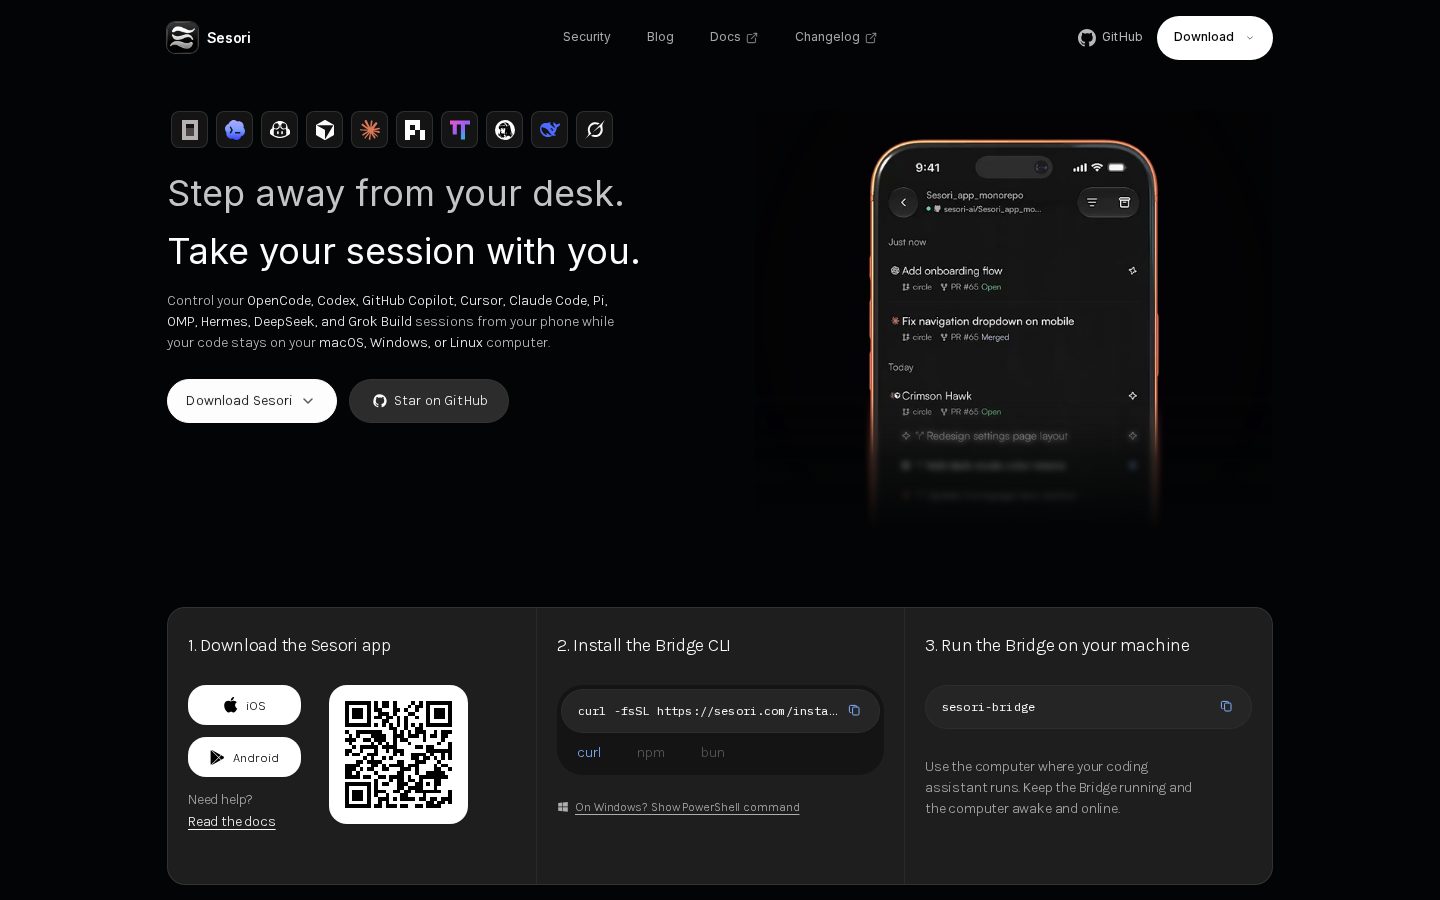Viewport: 1440px width, 900px height.
Task: Click '1. Download the Sesori app' heading
Action: pyautogui.click(x=289, y=646)
